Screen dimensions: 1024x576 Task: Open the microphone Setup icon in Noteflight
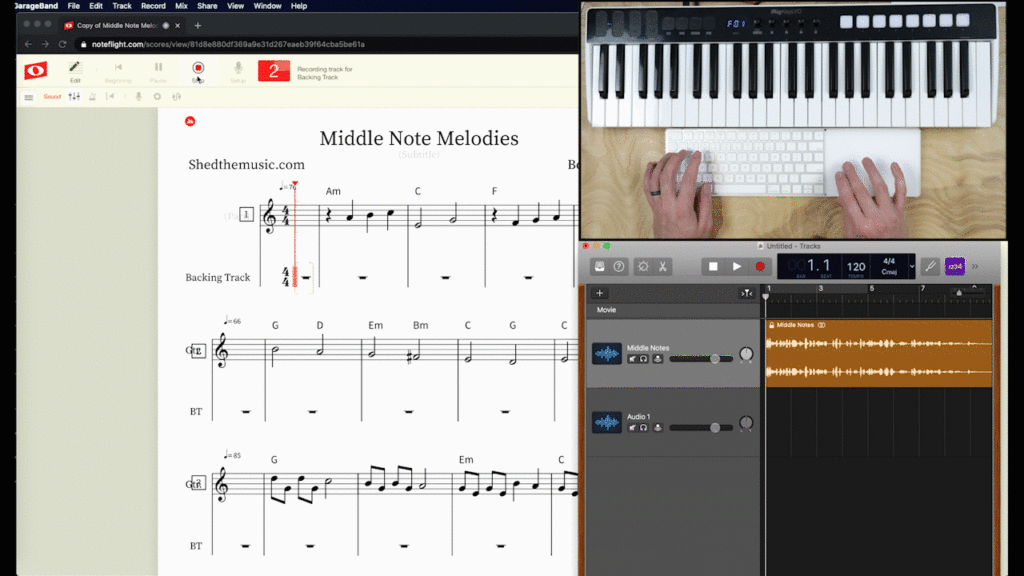point(238,68)
